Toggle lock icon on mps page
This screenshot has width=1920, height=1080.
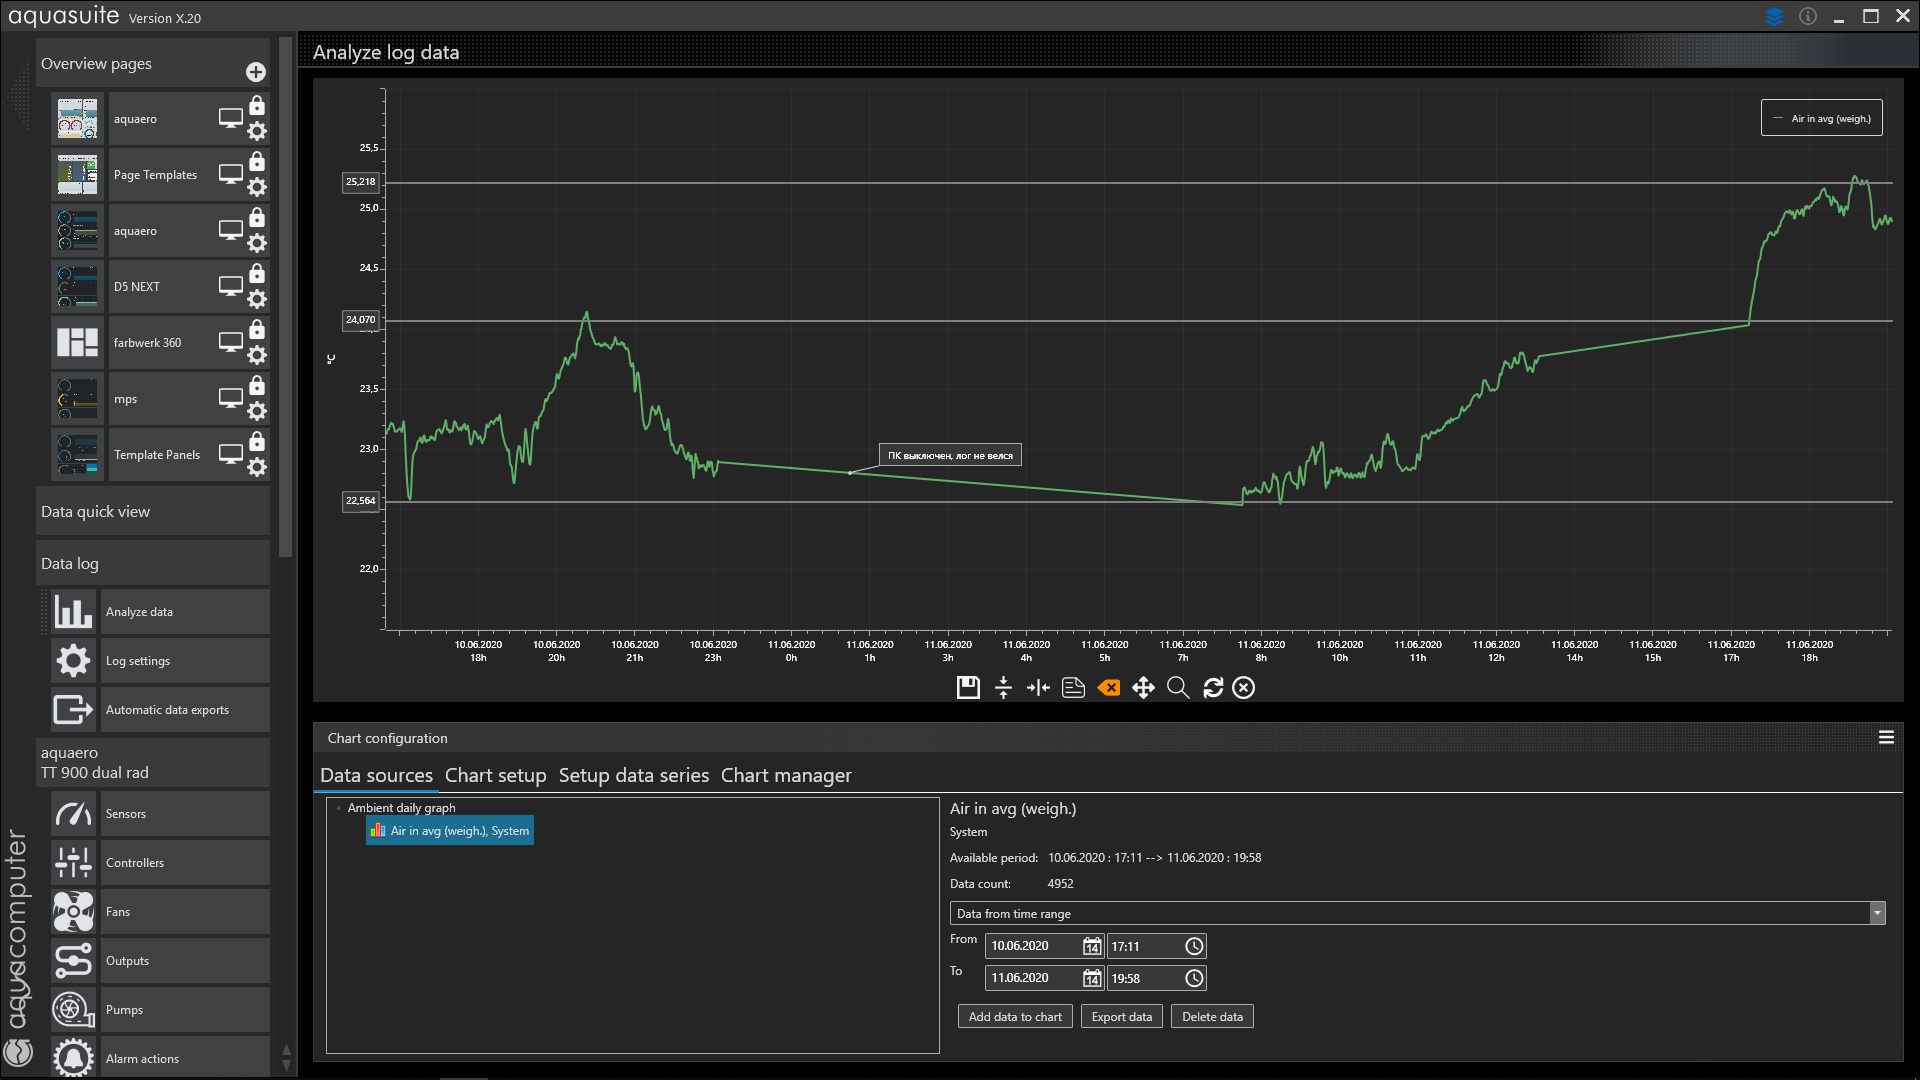257,386
